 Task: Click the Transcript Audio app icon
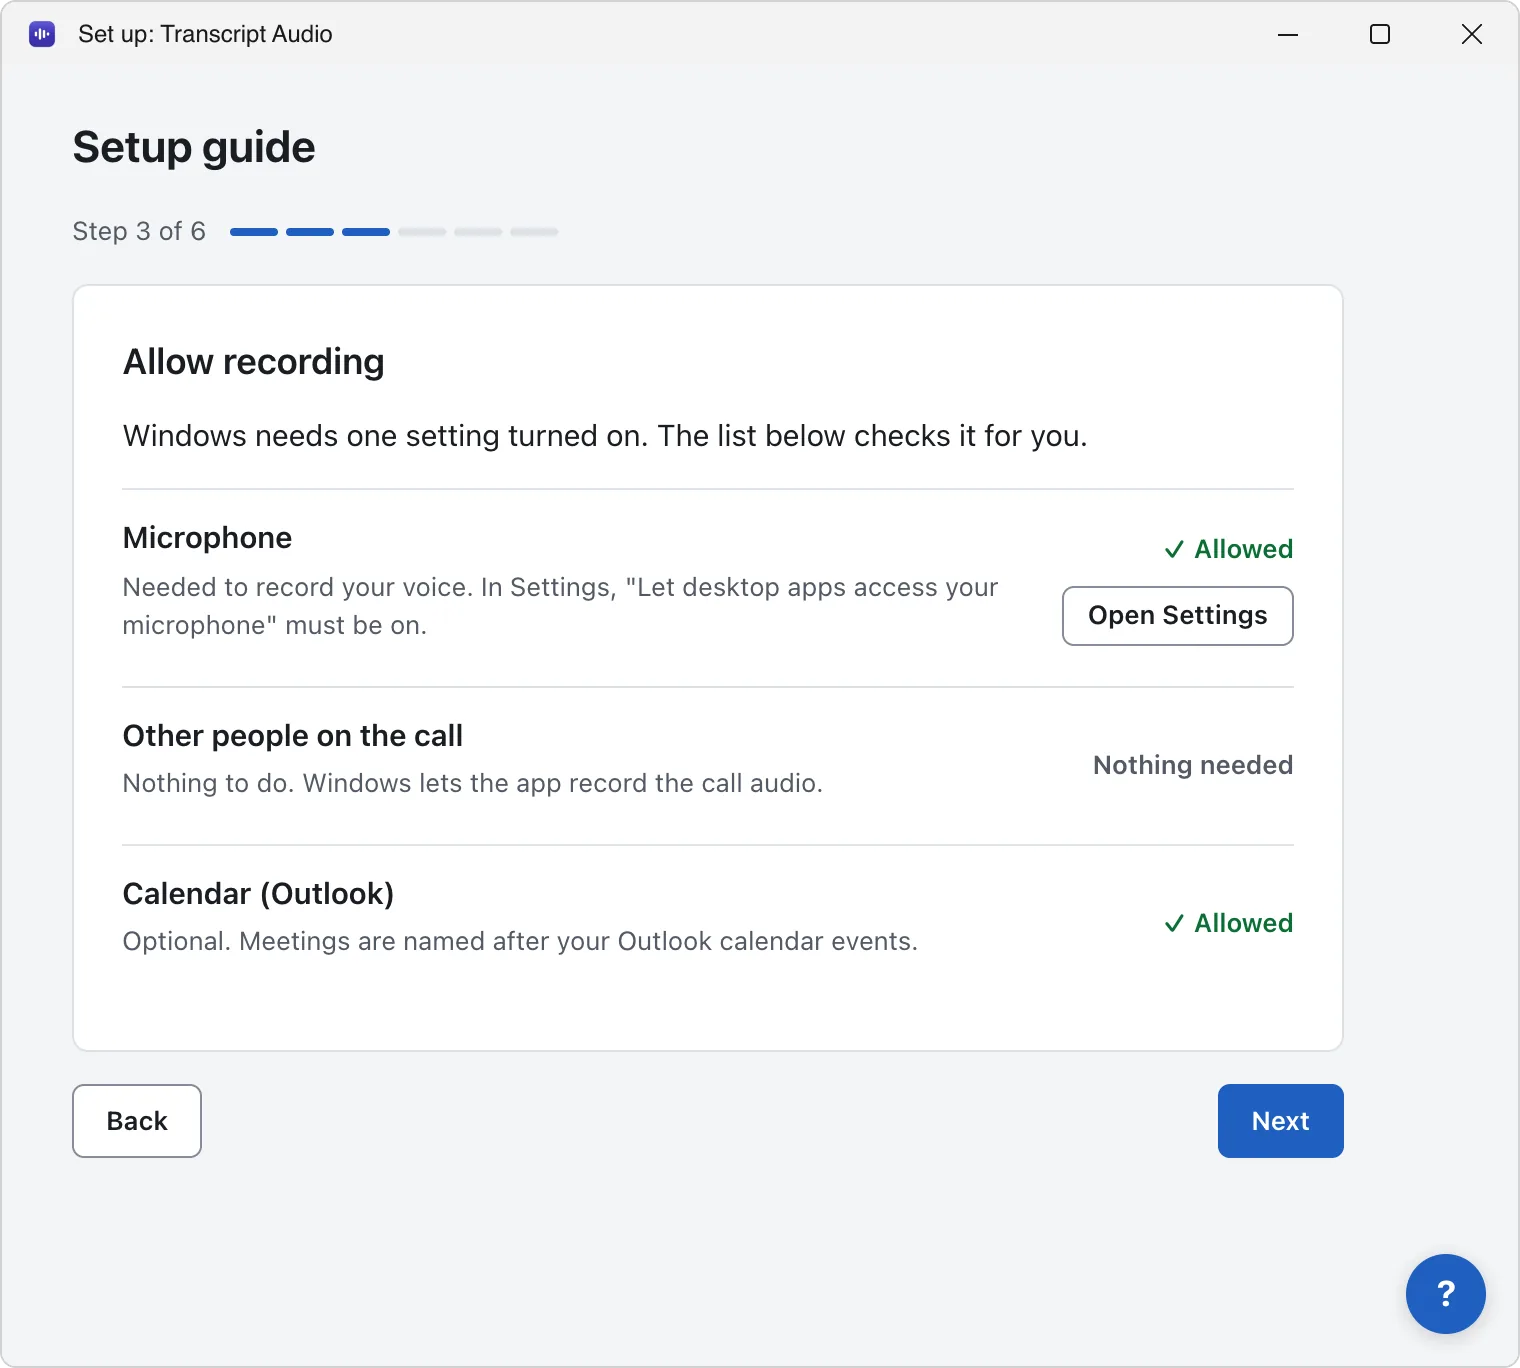coord(42,34)
